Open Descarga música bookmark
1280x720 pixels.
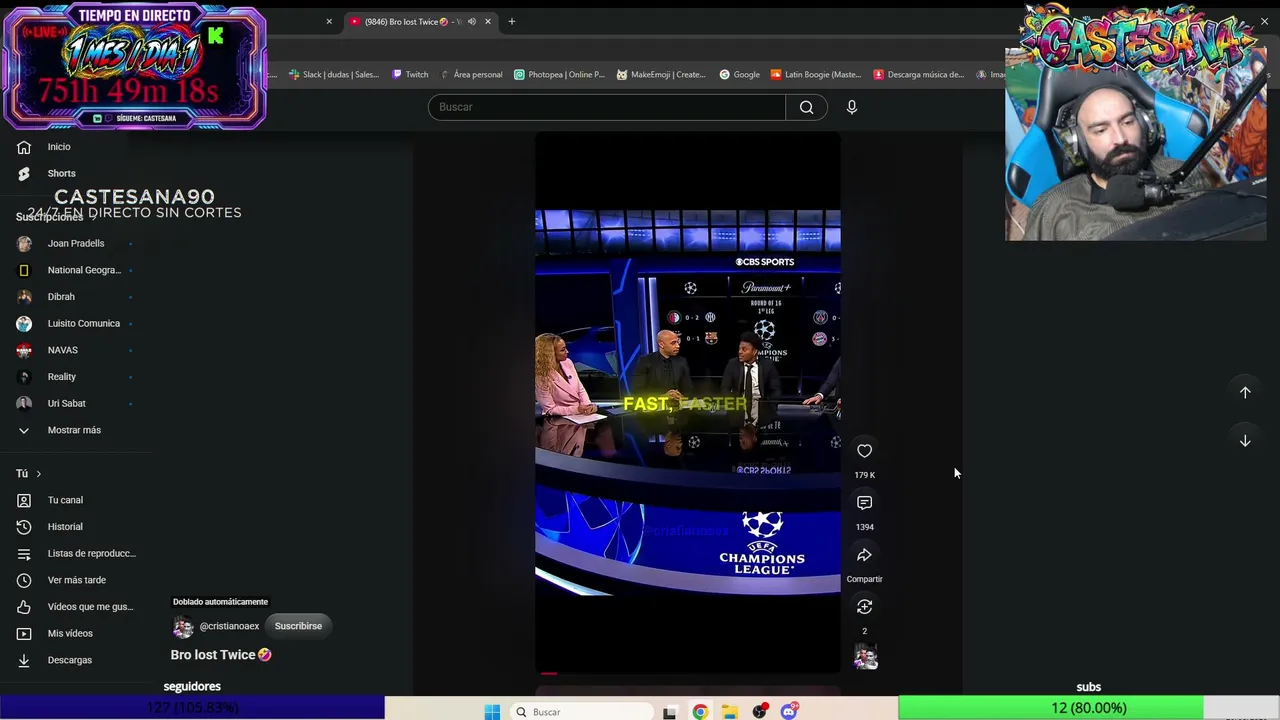point(918,75)
